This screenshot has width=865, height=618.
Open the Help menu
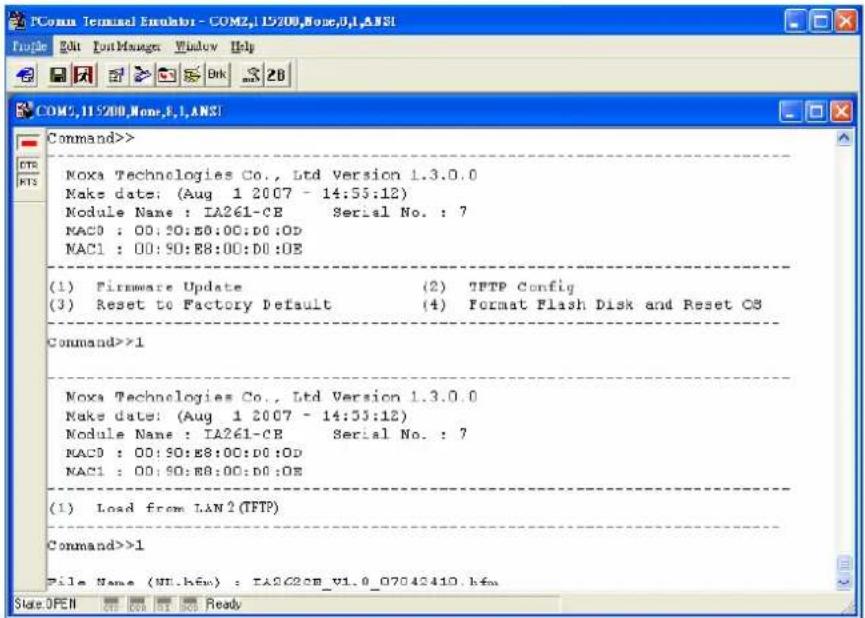click(x=242, y=46)
